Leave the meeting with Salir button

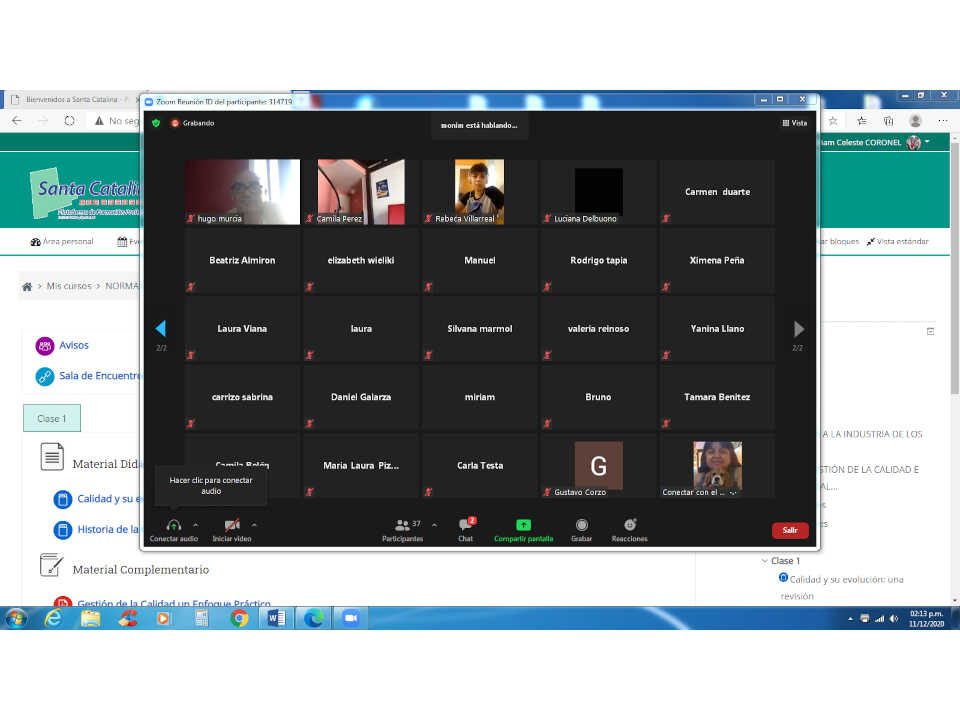coord(790,530)
